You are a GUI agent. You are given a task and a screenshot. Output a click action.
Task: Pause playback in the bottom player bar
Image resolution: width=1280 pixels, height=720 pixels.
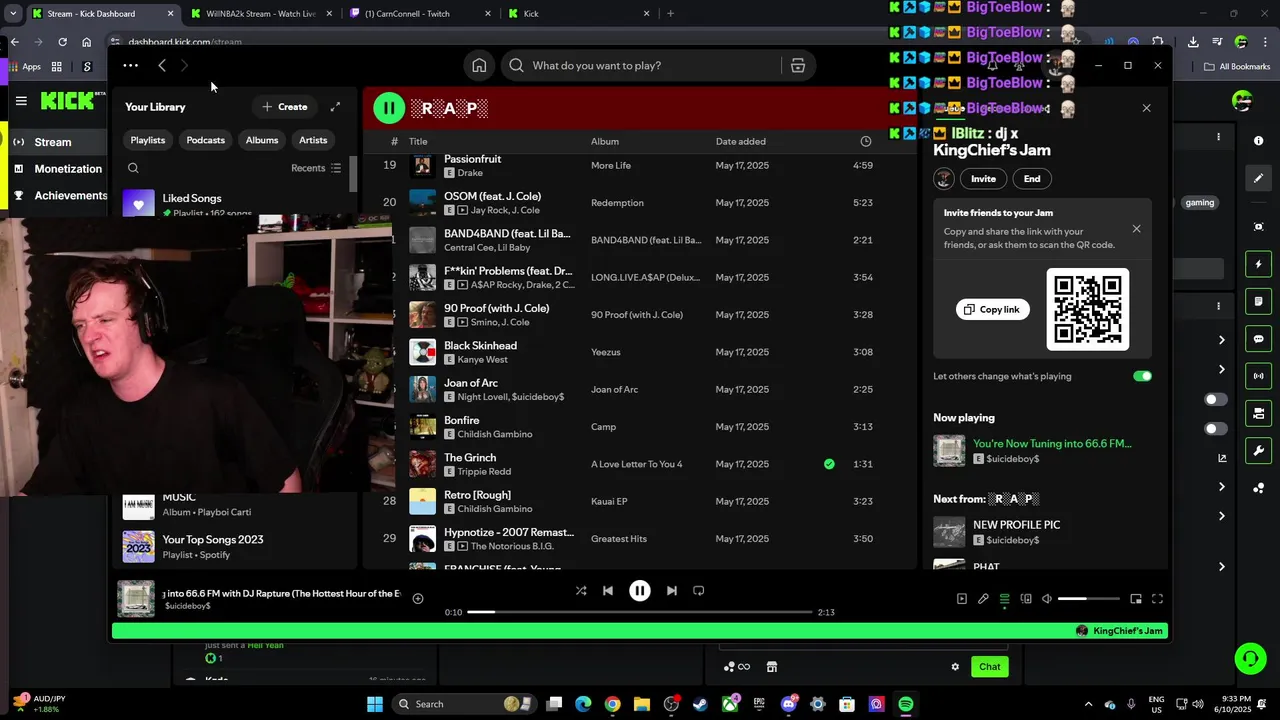tap(640, 591)
